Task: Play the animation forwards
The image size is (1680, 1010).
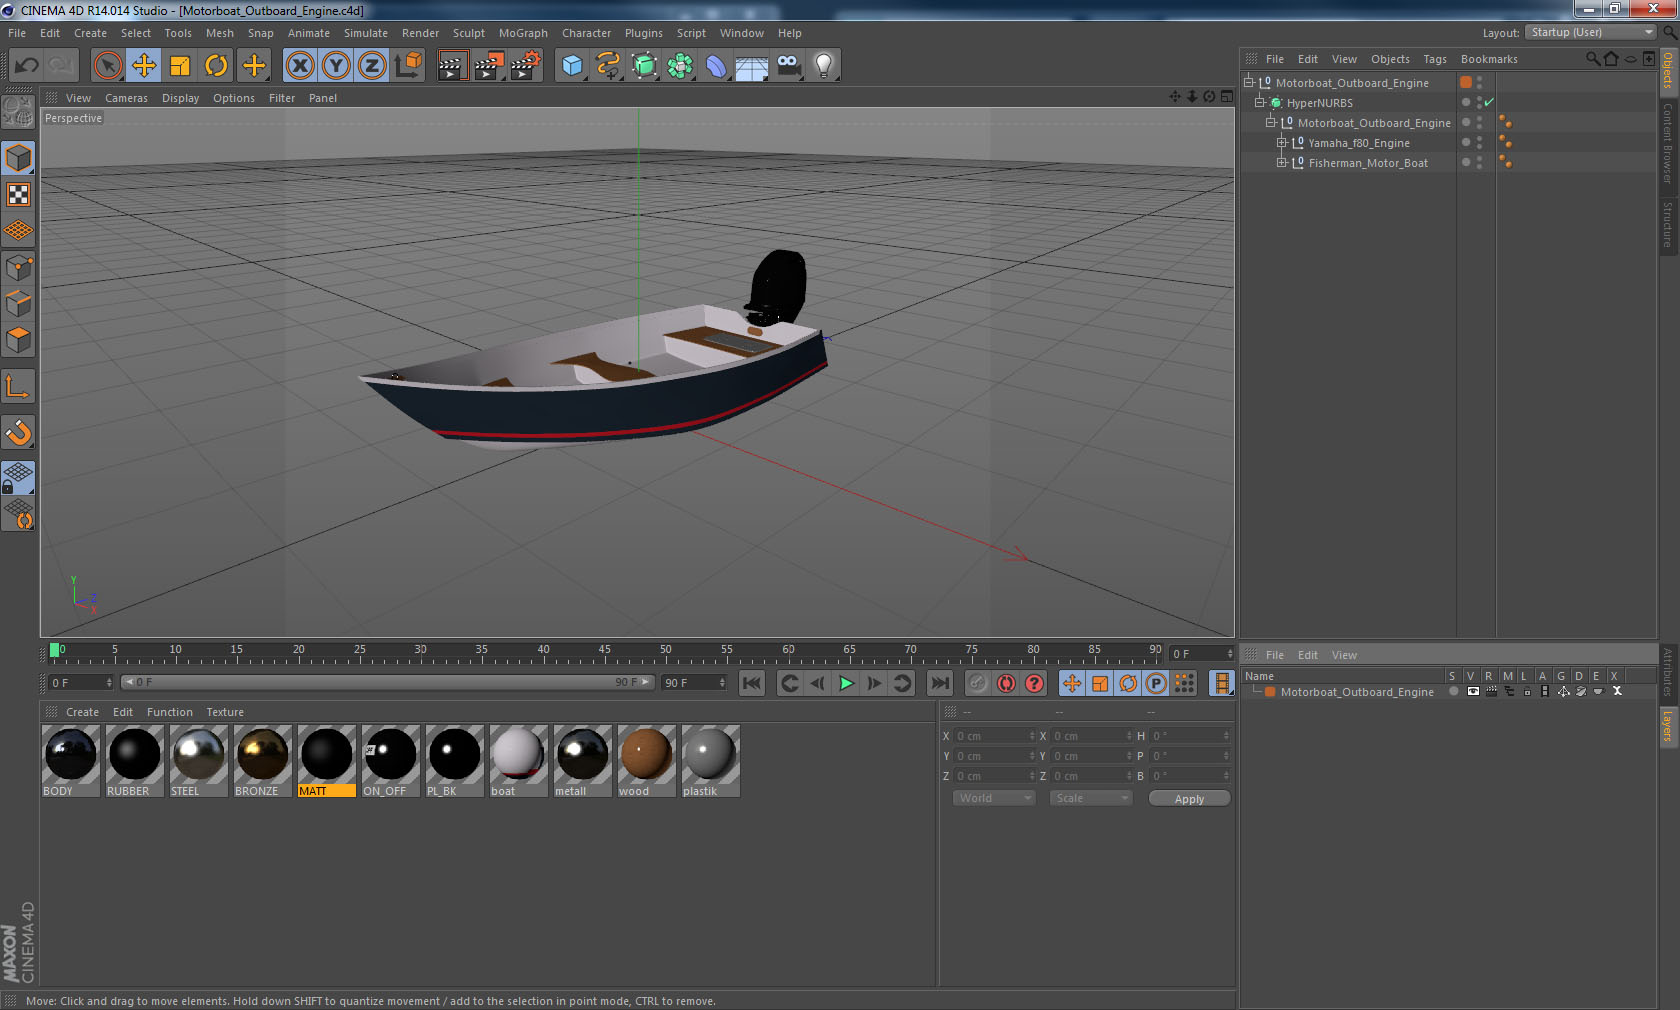Action: pyautogui.click(x=846, y=683)
